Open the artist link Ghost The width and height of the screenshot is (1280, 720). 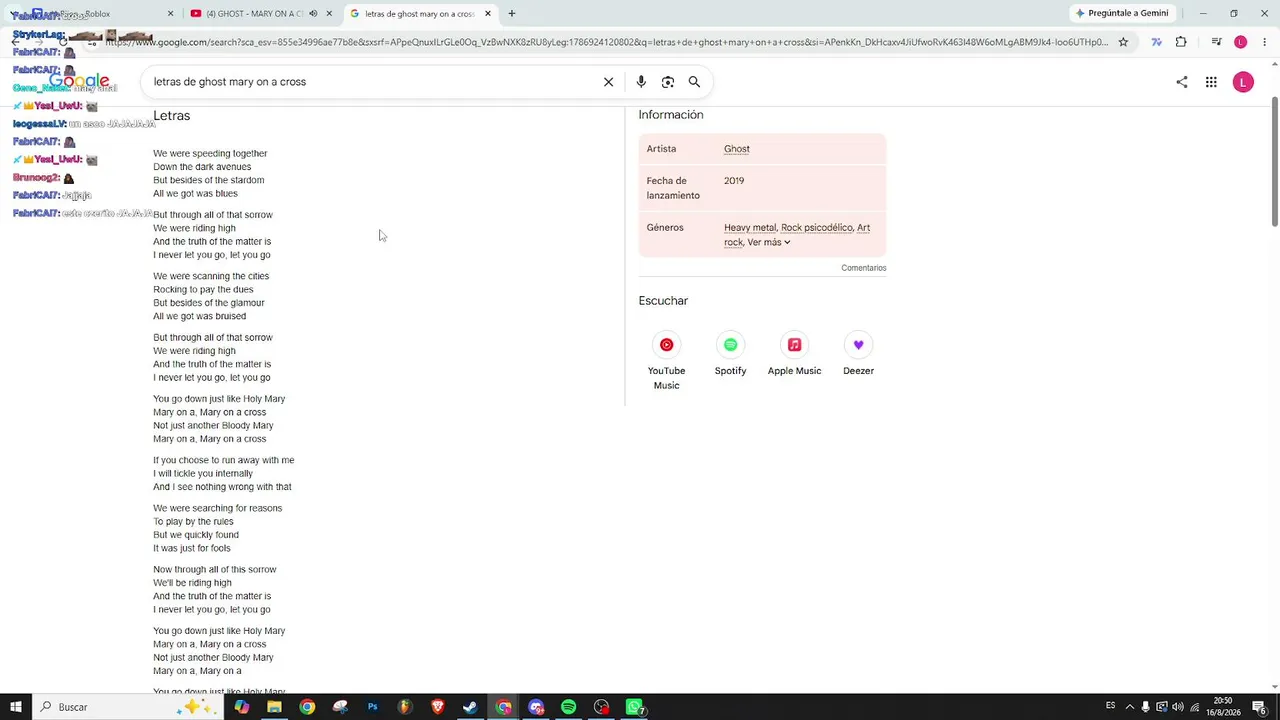(x=737, y=149)
